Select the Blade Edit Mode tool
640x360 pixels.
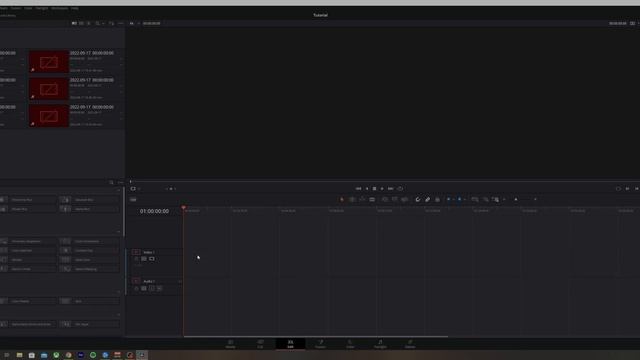point(372,200)
